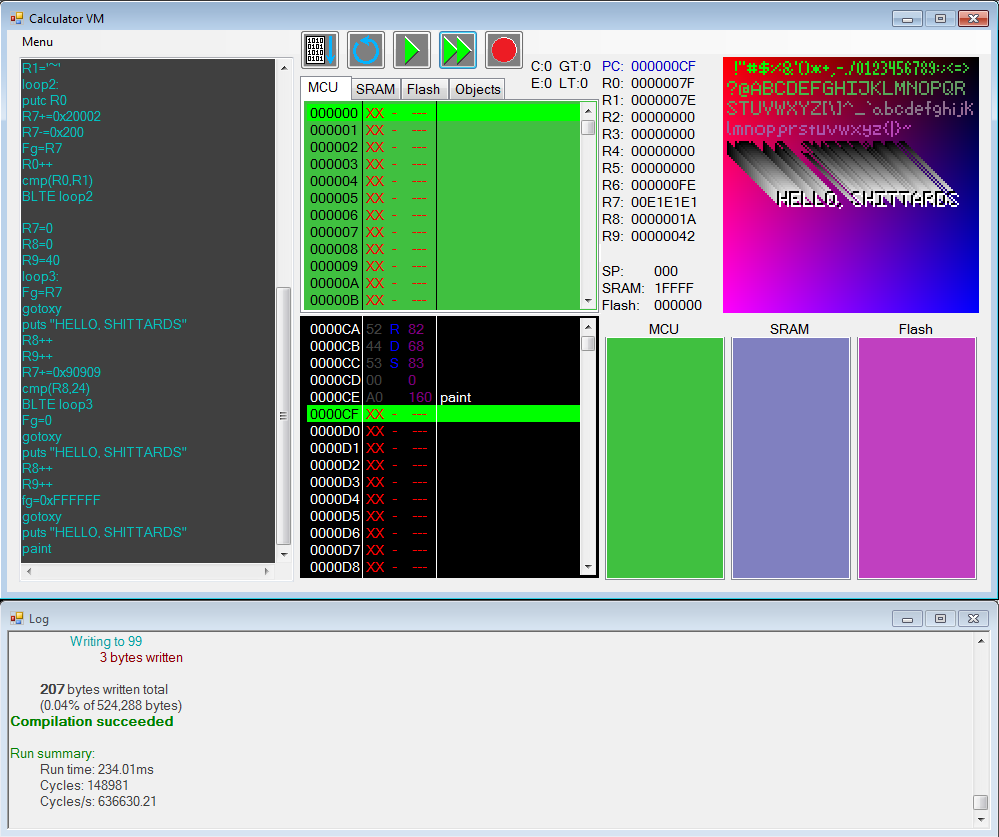Viewport: 999px width, 837px height.
Task: Click the Log window scrollbar thumb
Action: (x=981, y=801)
